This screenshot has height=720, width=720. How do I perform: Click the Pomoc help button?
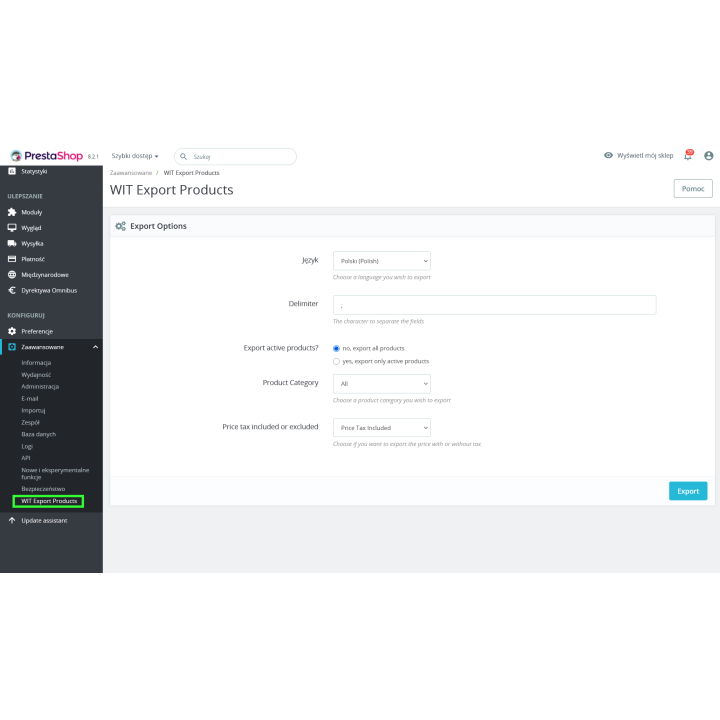[x=693, y=189]
